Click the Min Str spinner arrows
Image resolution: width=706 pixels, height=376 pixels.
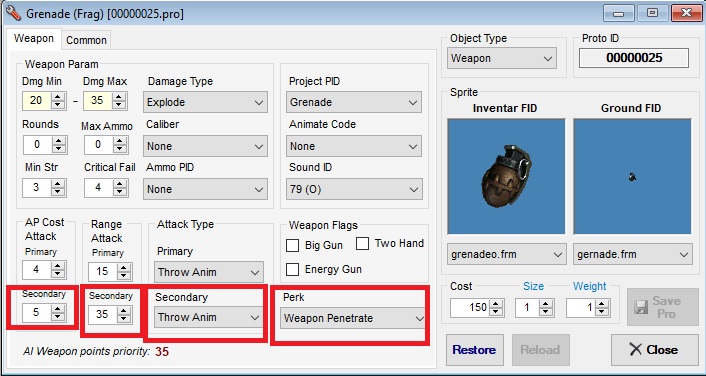(x=59, y=188)
